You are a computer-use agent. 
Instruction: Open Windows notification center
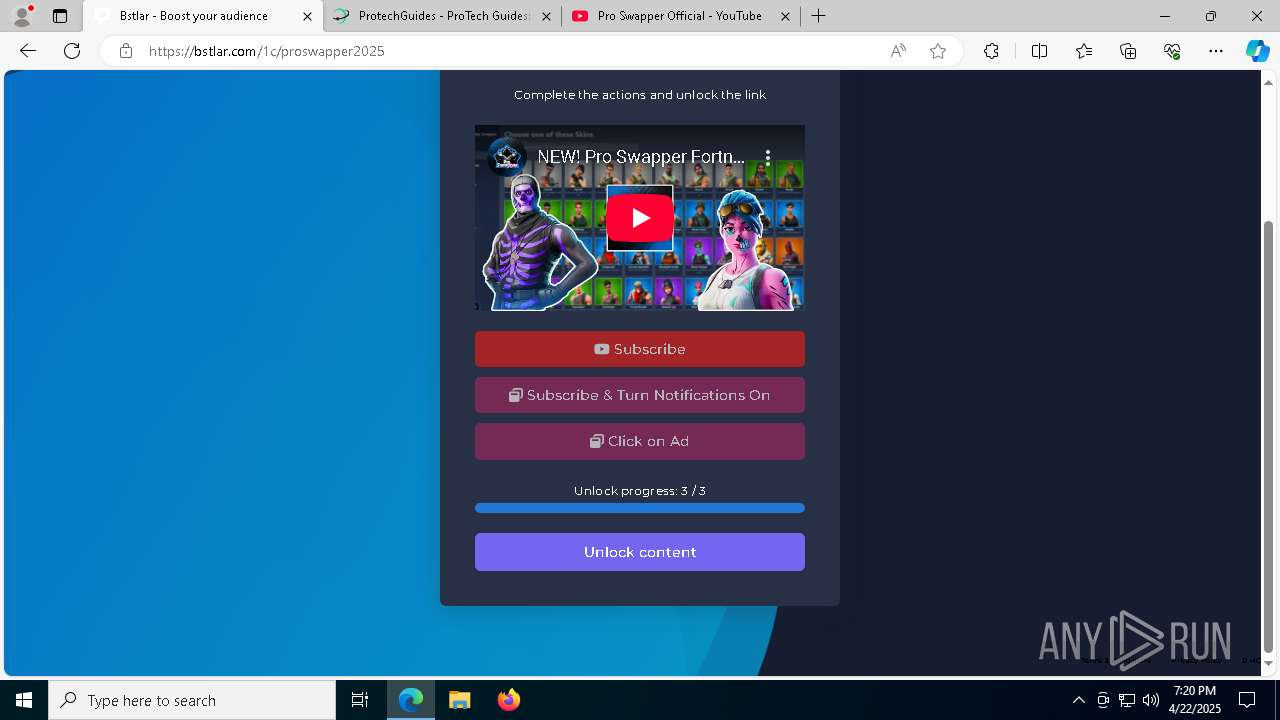click(x=1247, y=700)
